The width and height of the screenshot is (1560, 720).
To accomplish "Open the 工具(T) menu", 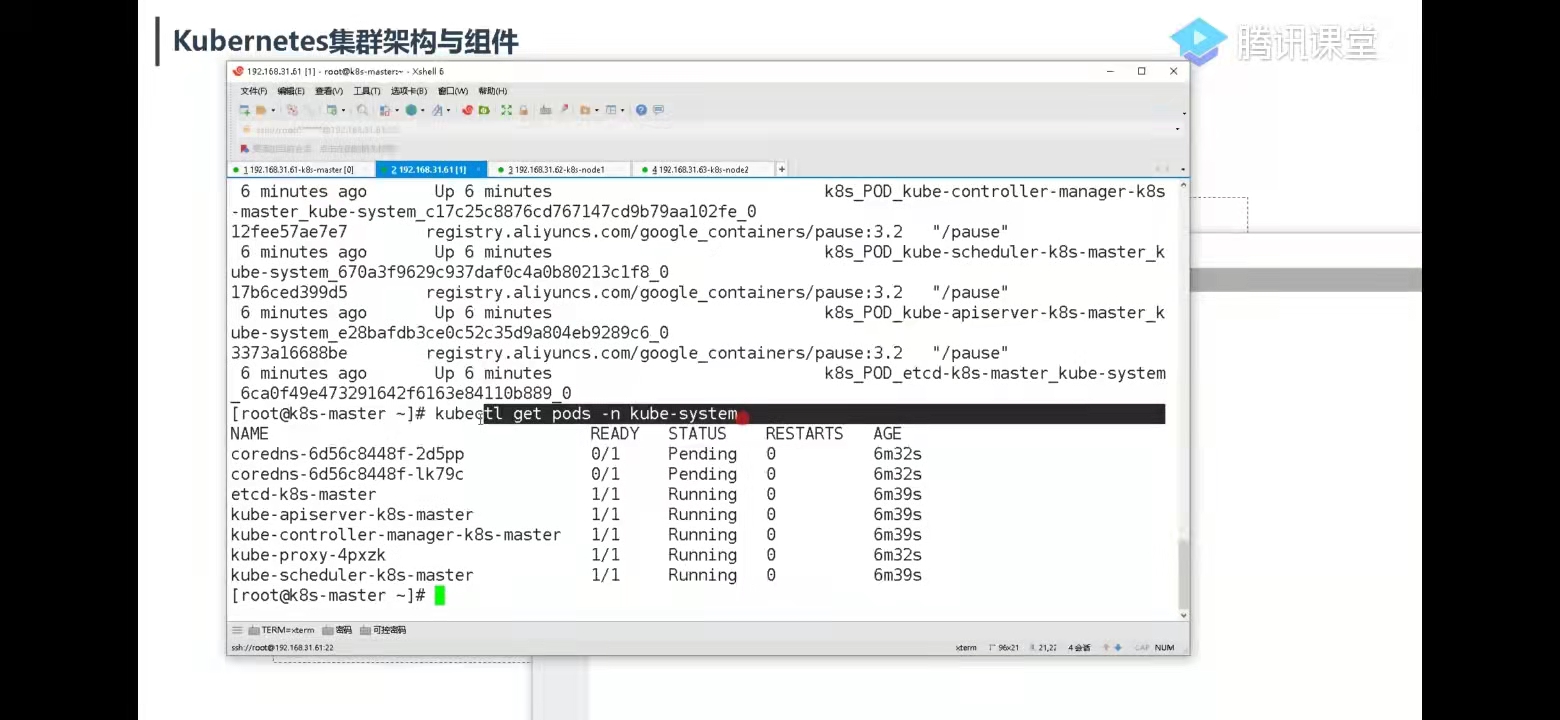I will (367, 91).
